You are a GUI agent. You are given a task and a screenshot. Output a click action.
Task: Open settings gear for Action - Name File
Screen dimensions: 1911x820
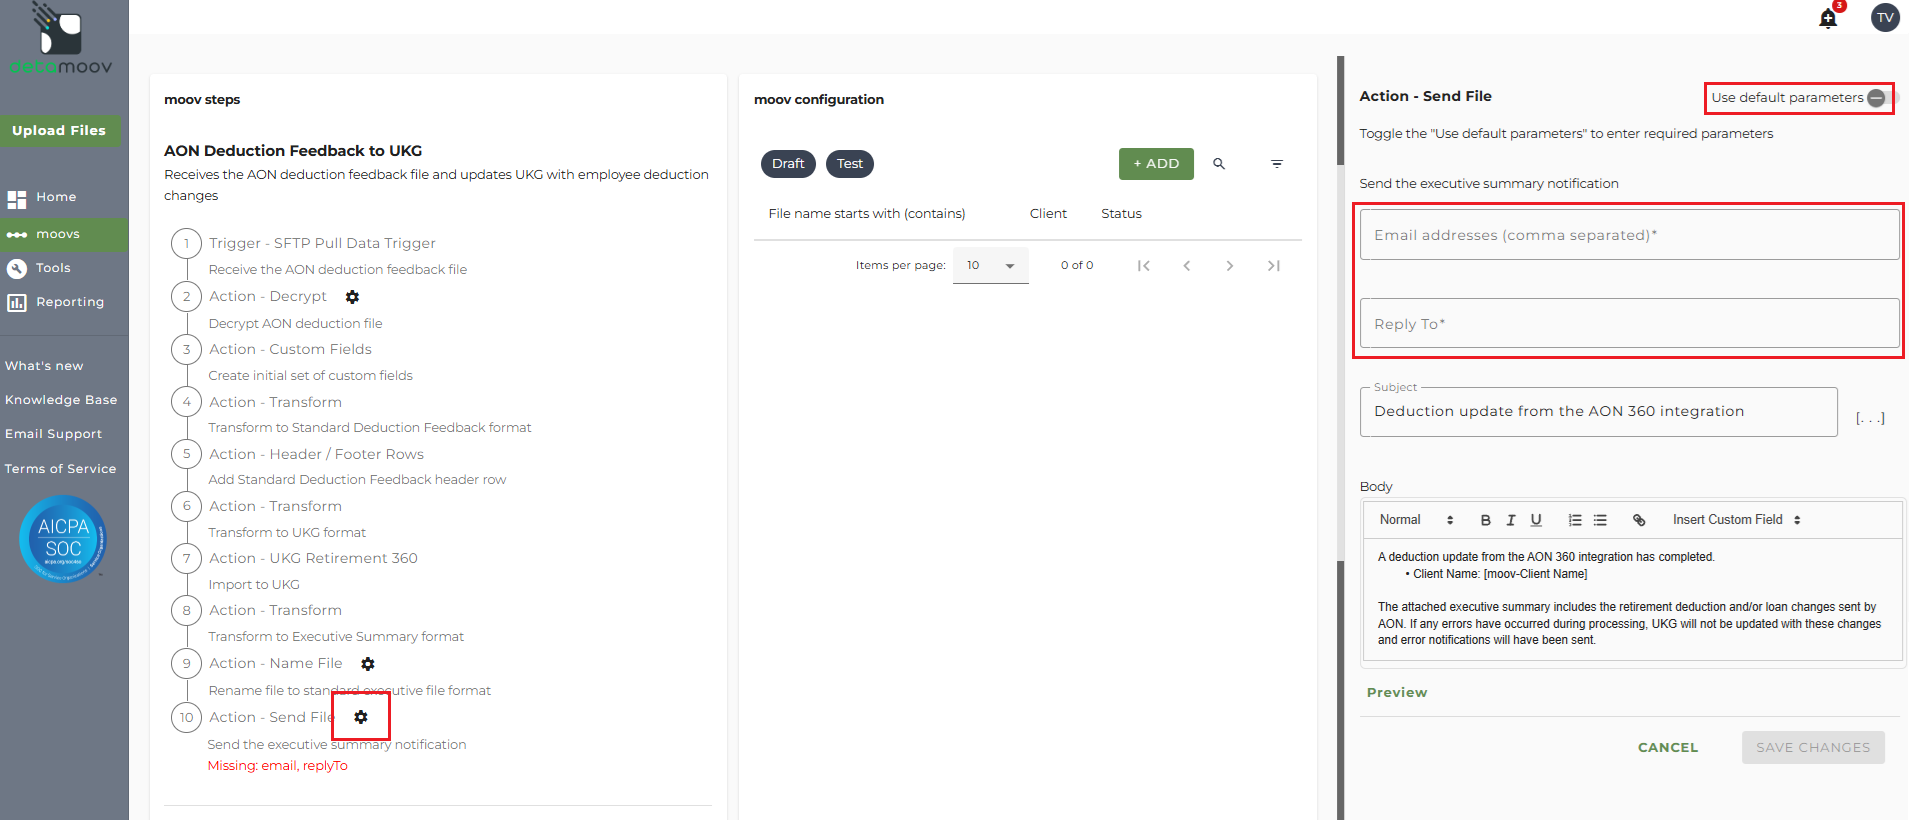click(368, 664)
